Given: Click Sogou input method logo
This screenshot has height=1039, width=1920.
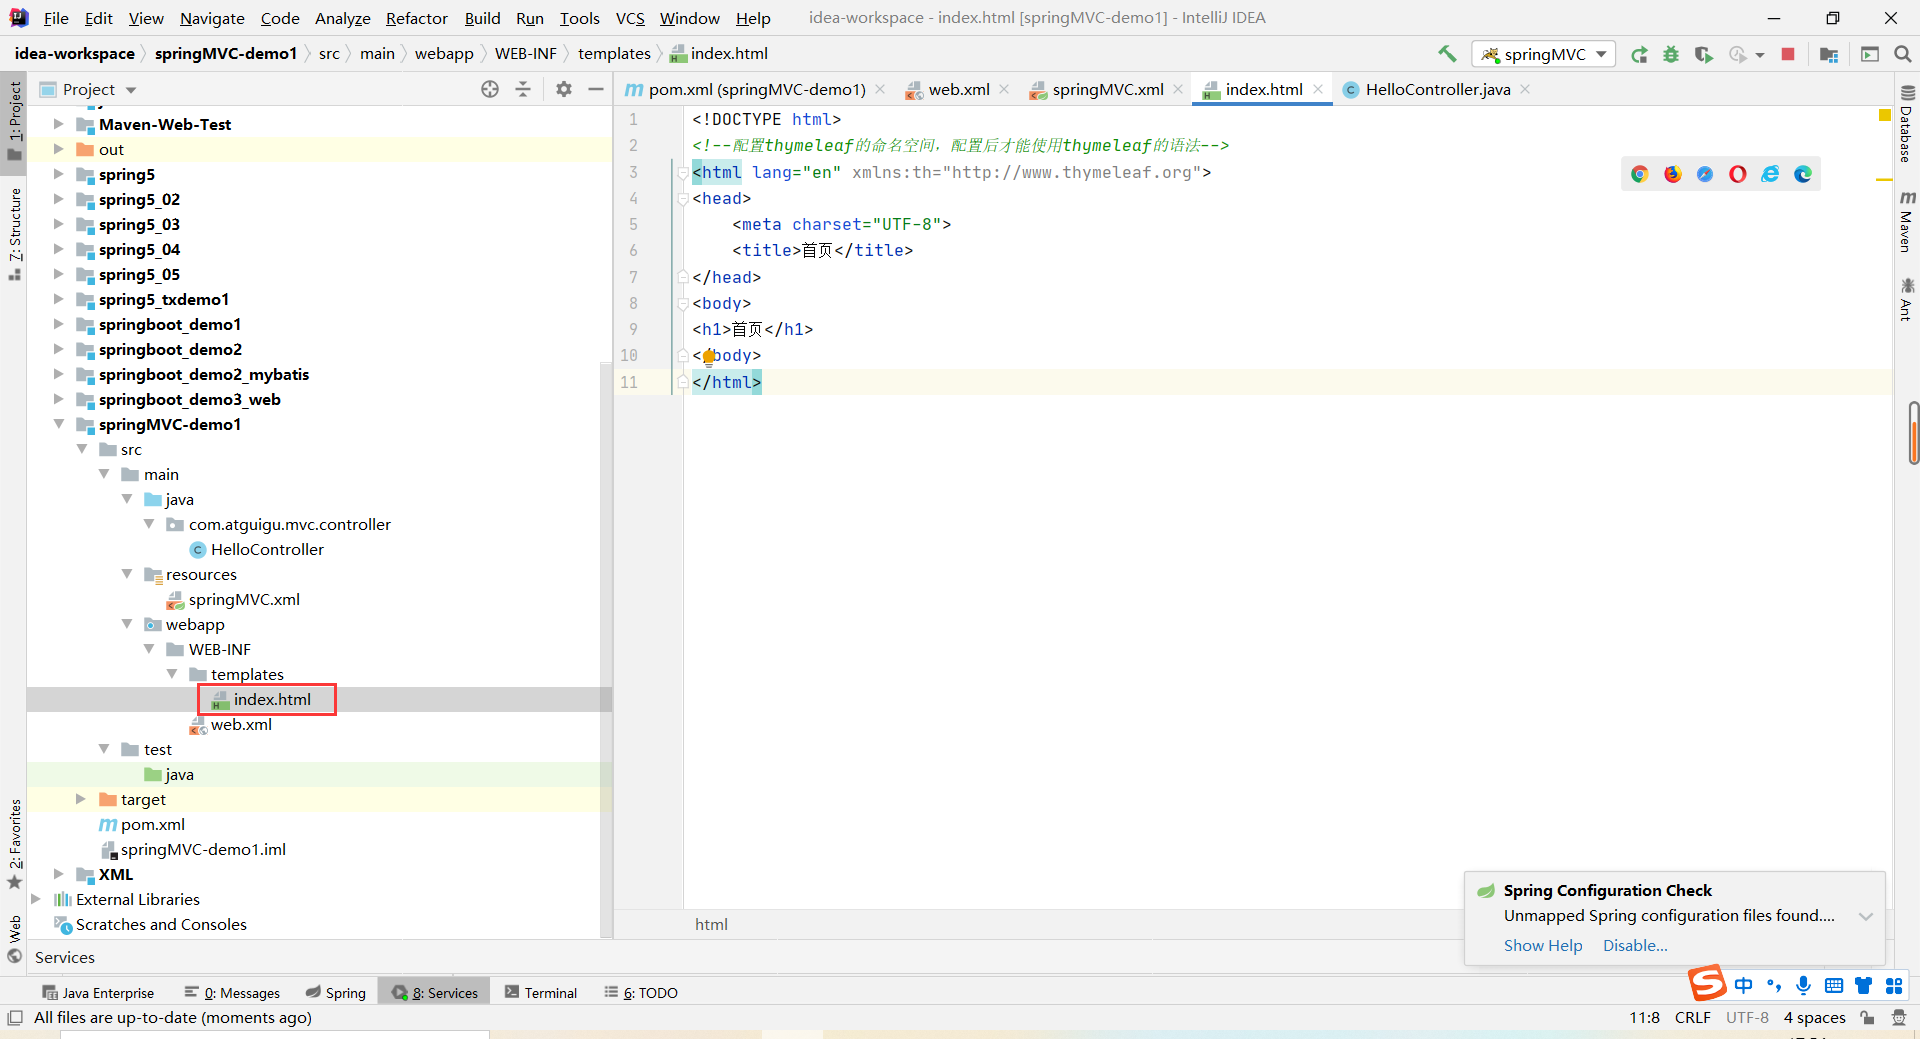Looking at the screenshot, I should (x=1707, y=983).
